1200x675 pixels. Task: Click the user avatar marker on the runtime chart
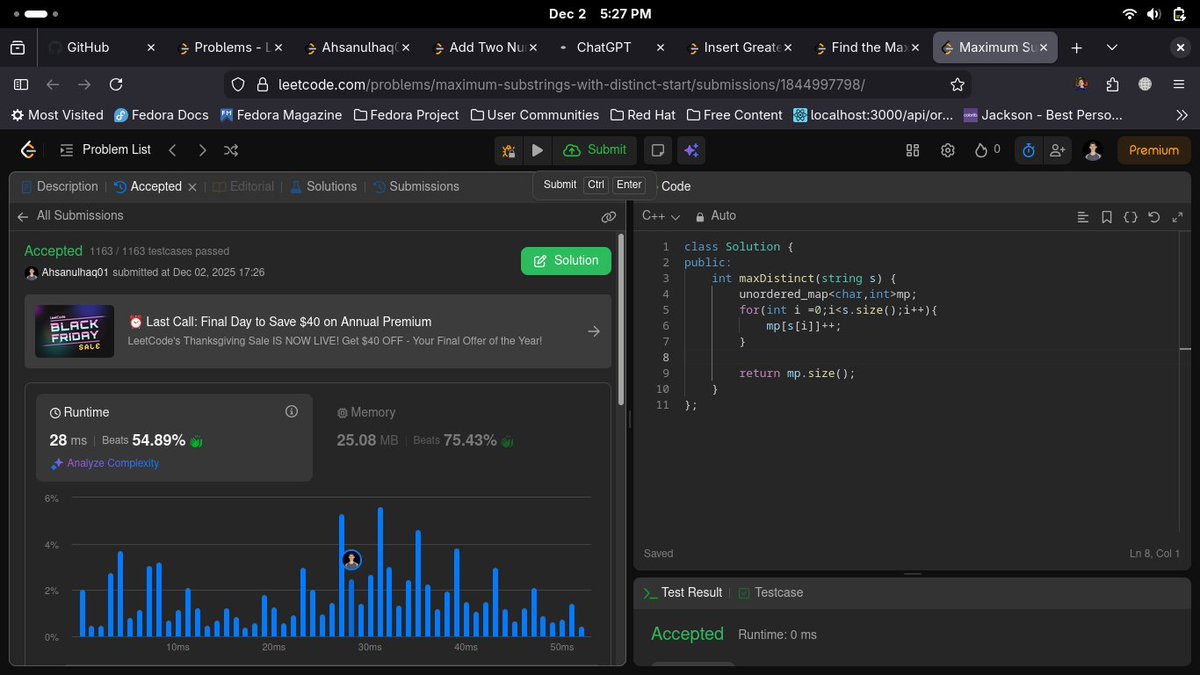pos(351,560)
